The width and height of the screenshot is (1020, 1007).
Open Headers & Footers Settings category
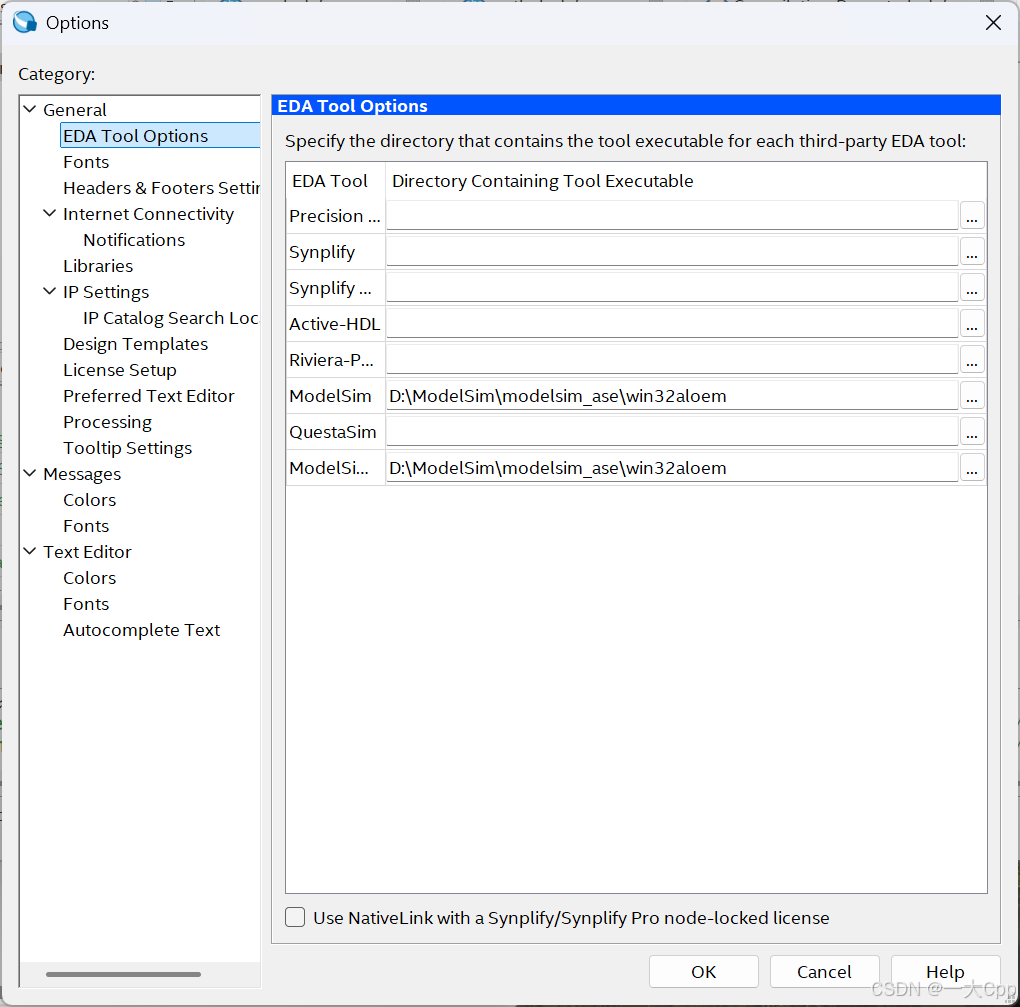pos(161,188)
